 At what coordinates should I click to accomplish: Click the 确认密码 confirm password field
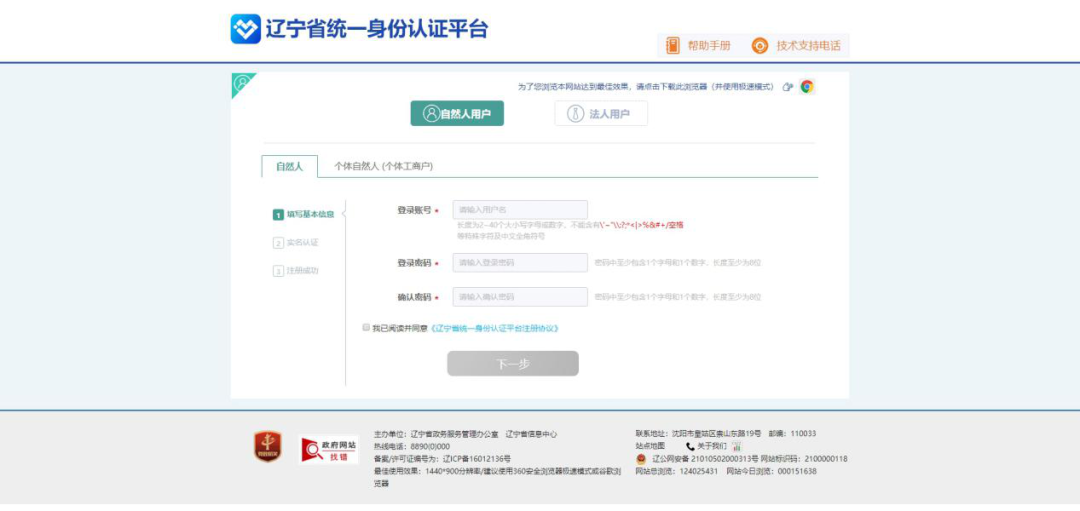[x=520, y=297]
